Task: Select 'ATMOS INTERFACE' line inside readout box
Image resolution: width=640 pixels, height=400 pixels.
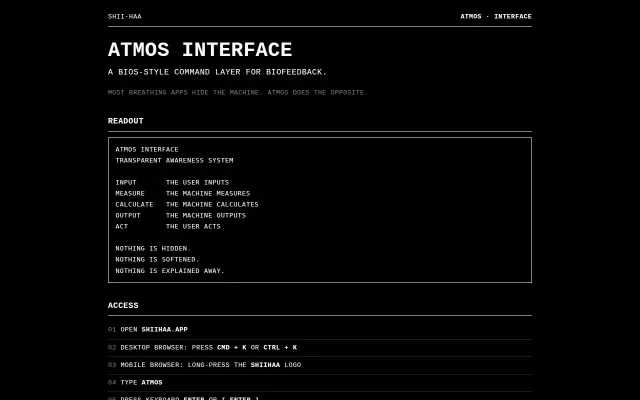Action: coord(147,150)
